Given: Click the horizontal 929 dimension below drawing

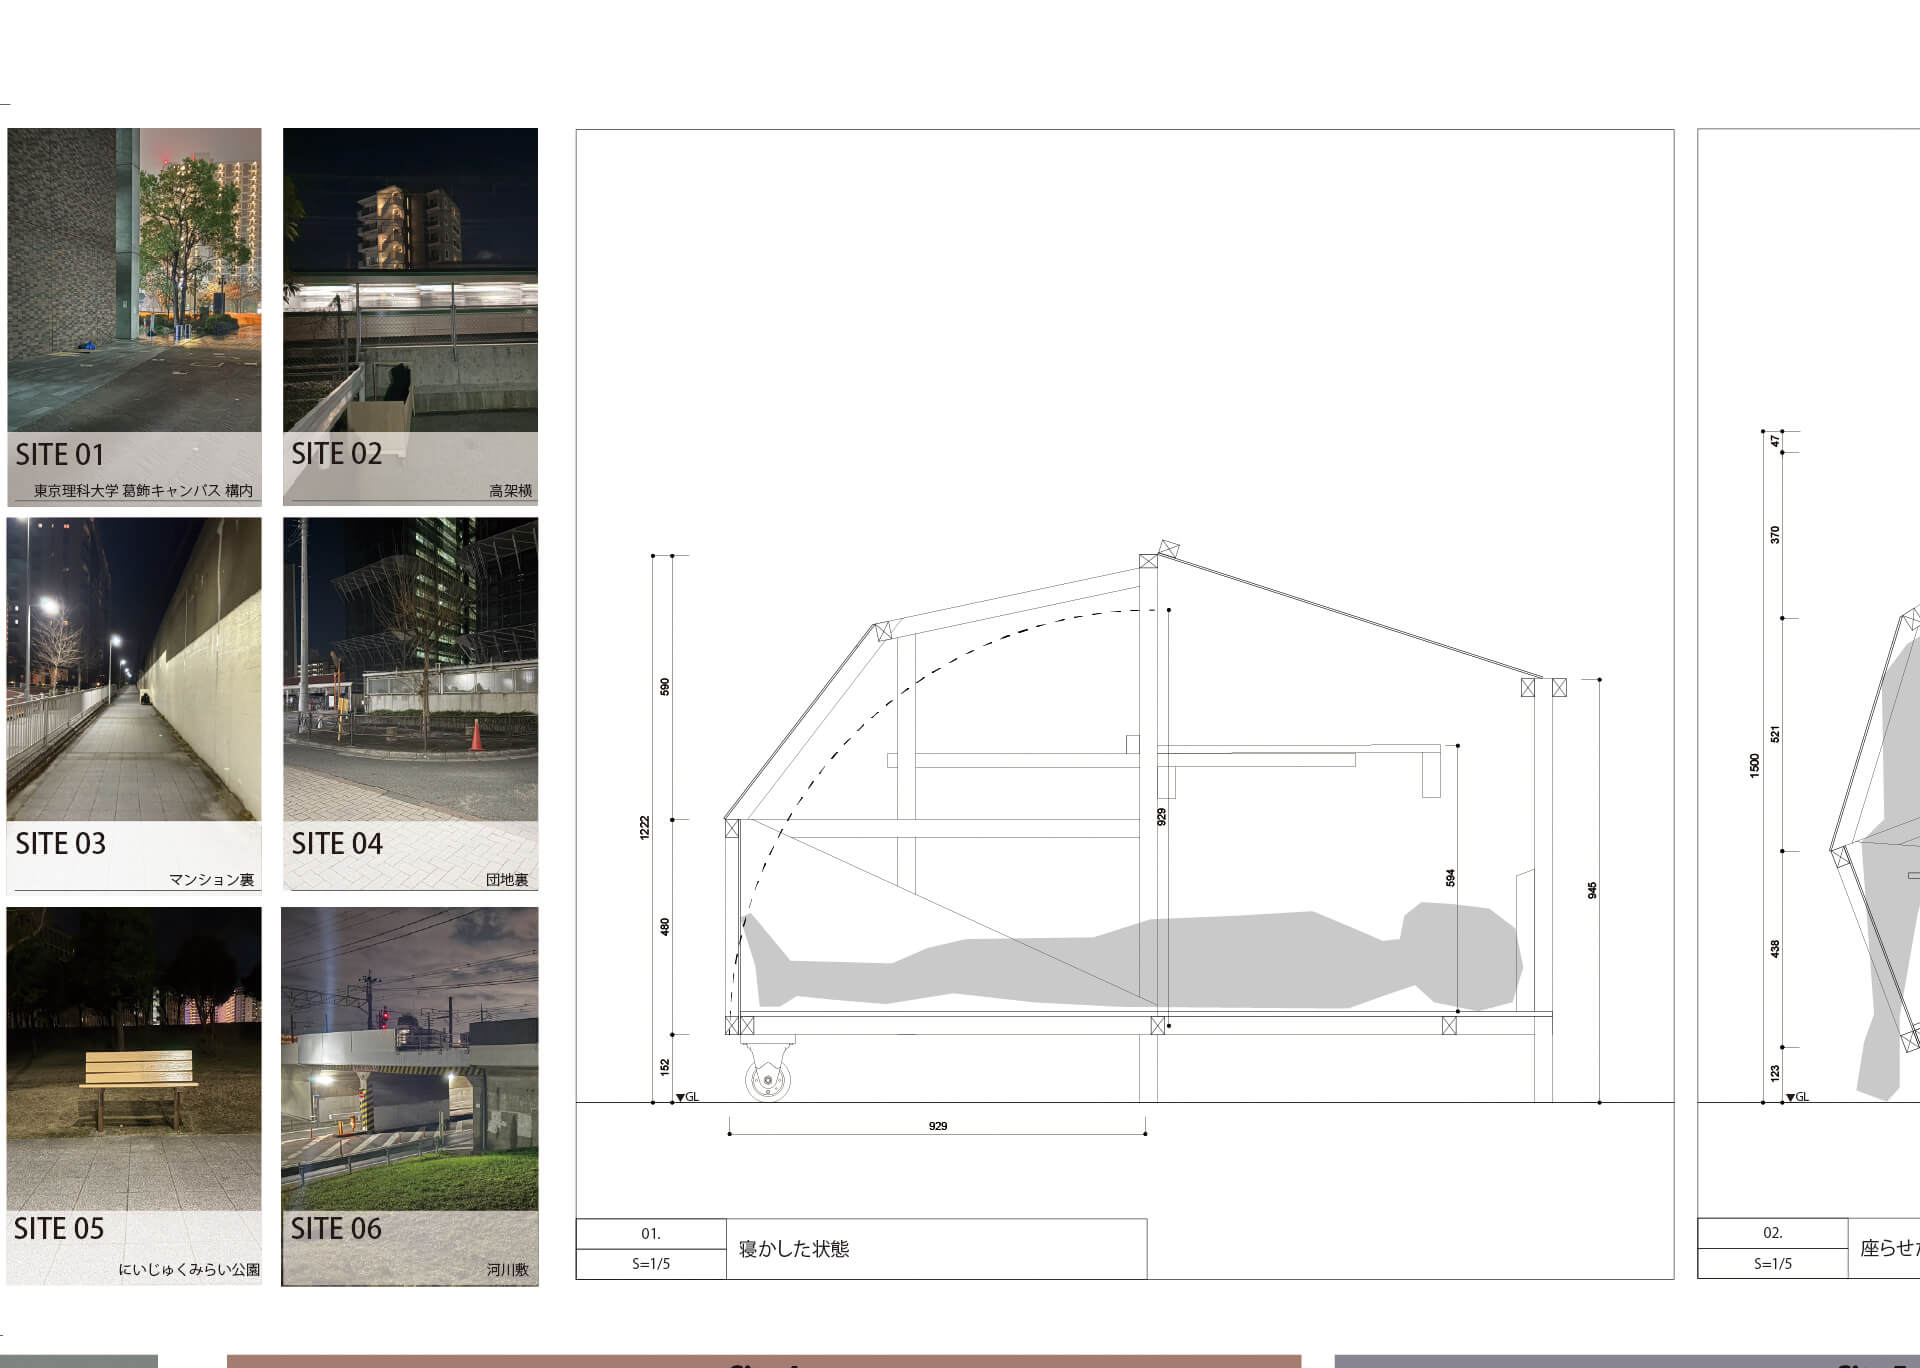Looking at the screenshot, I should point(937,1126).
